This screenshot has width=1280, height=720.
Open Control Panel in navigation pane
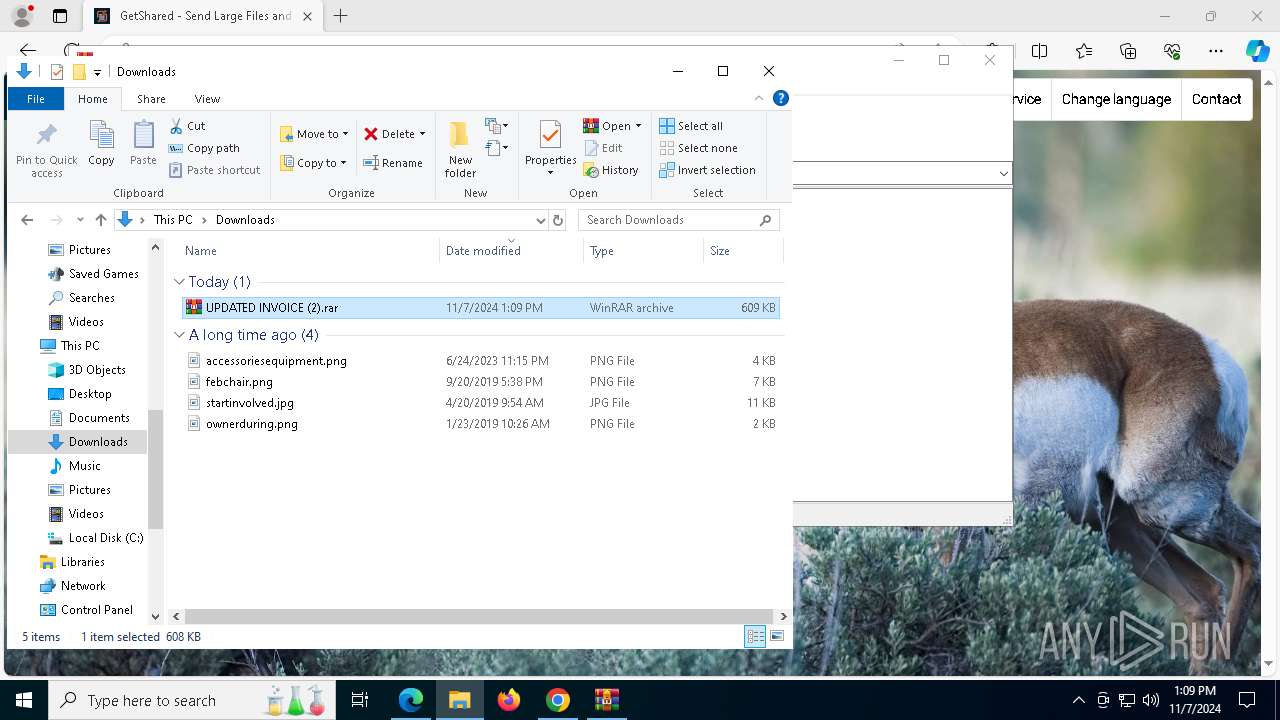tap(87, 610)
